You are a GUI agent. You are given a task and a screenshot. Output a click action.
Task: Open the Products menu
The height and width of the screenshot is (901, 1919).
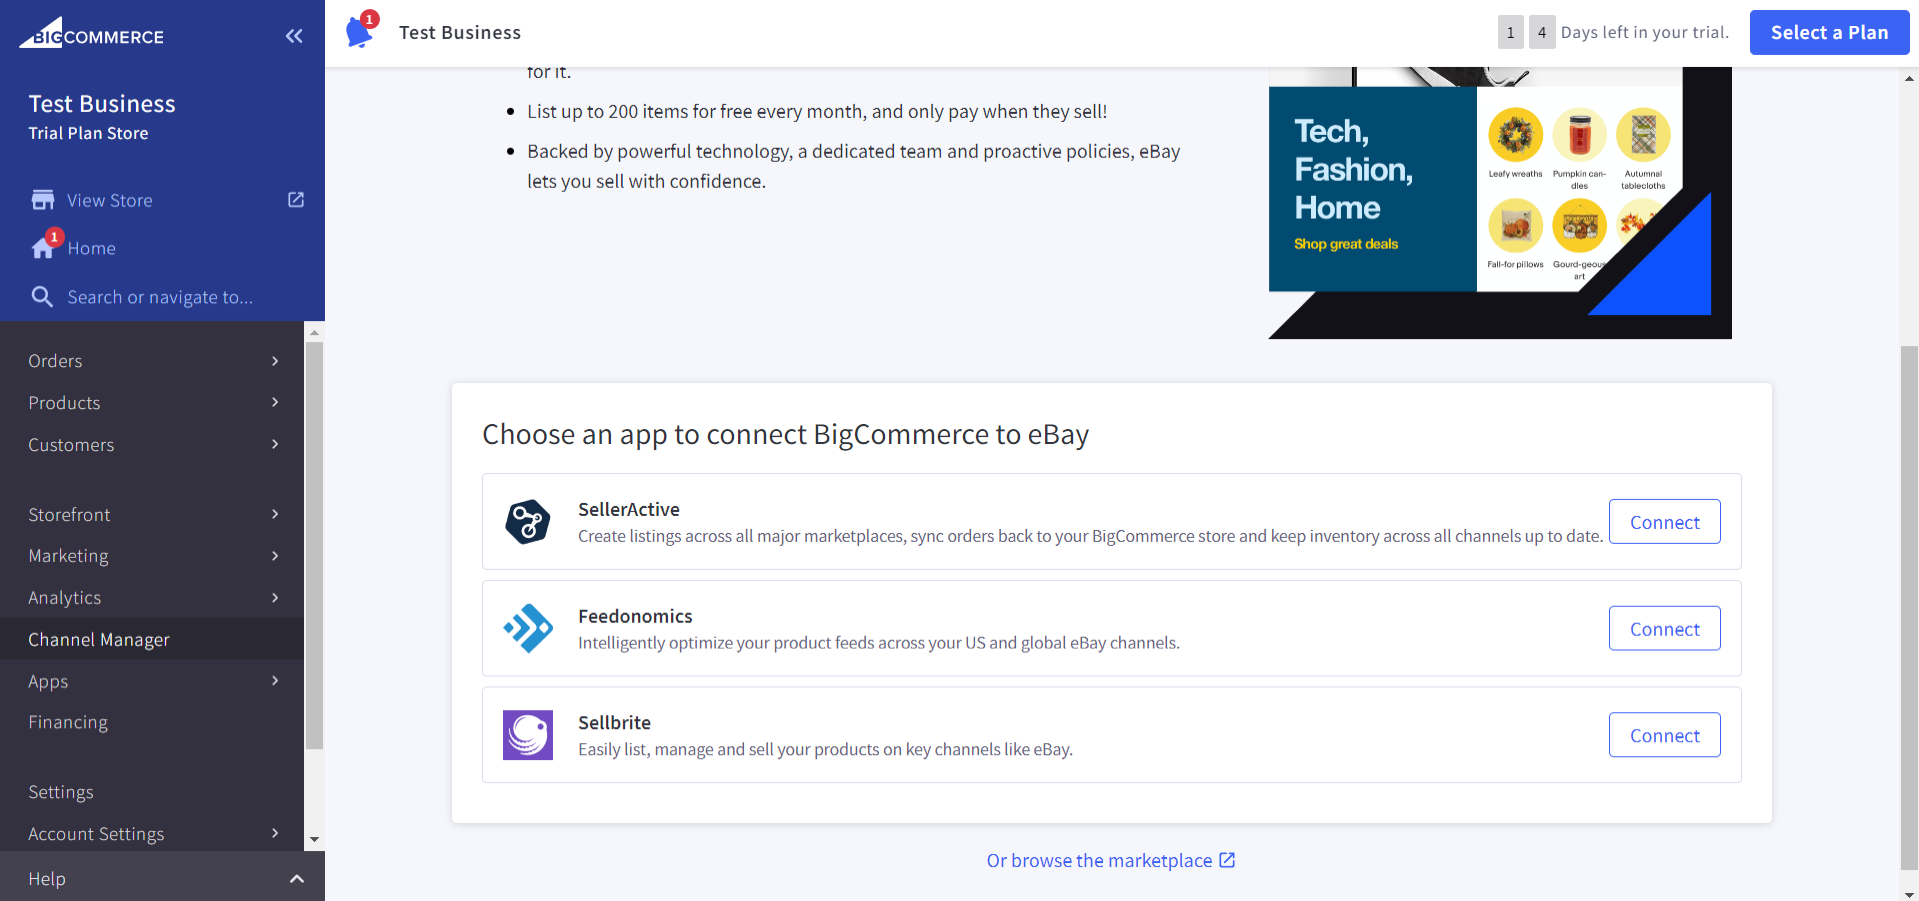pos(152,403)
